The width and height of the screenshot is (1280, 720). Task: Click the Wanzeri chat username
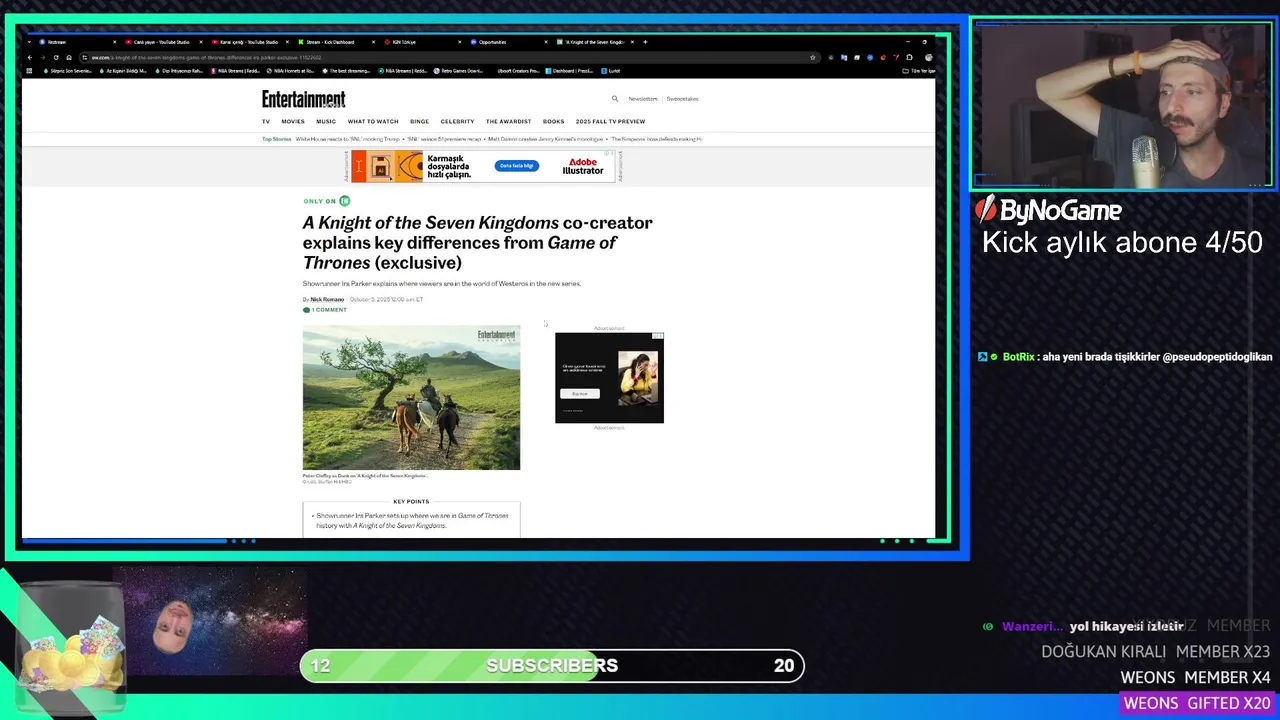click(1032, 626)
